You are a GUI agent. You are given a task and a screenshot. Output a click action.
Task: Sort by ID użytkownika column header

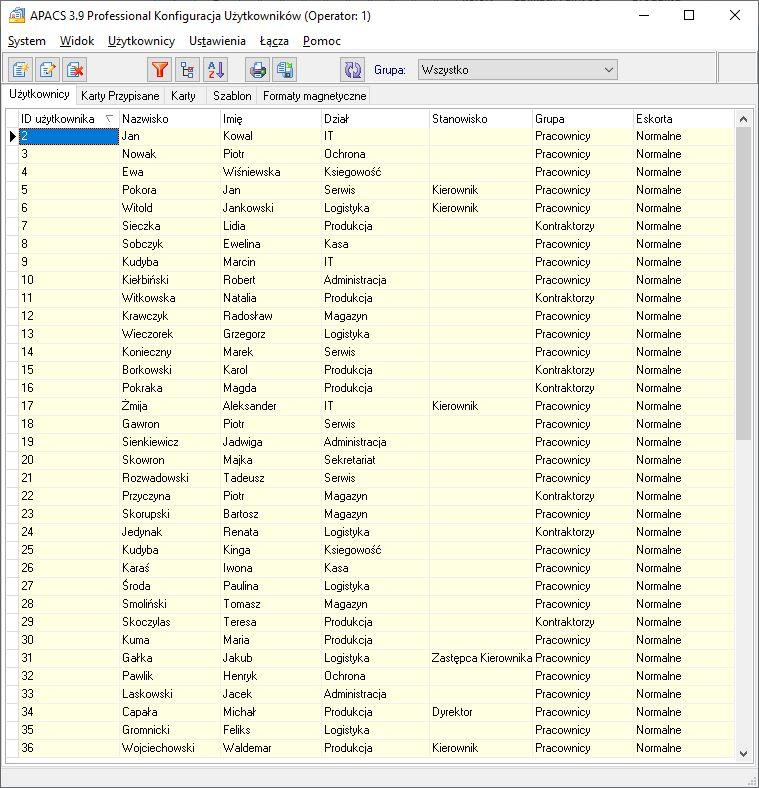(69, 119)
